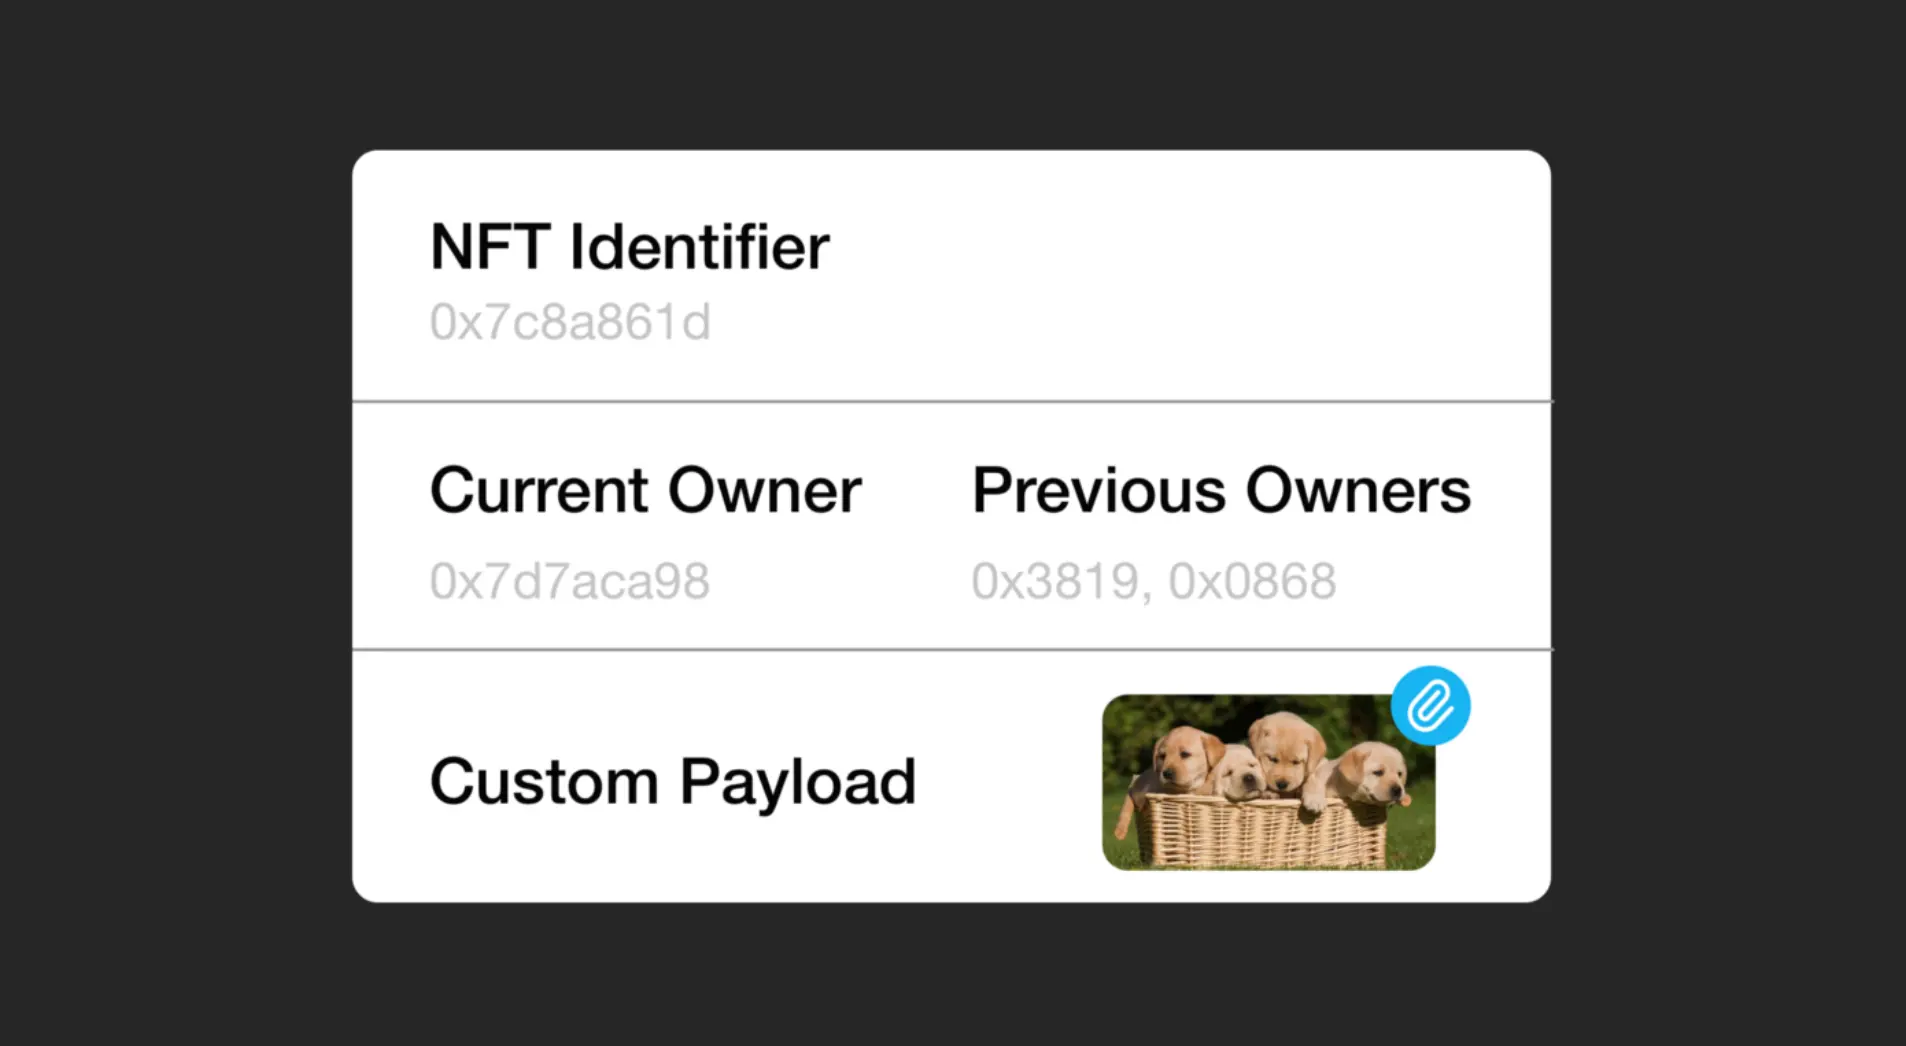This screenshot has width=1906, height=1046.
Task: Select the current owner address 0x7d7aca98
Action: [570, 581]
